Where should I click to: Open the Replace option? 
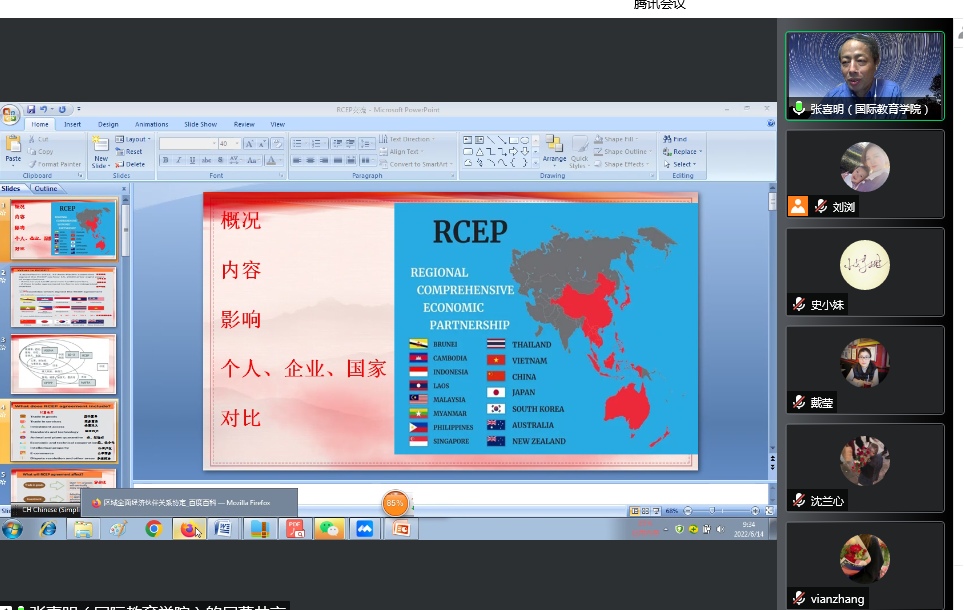682,152
